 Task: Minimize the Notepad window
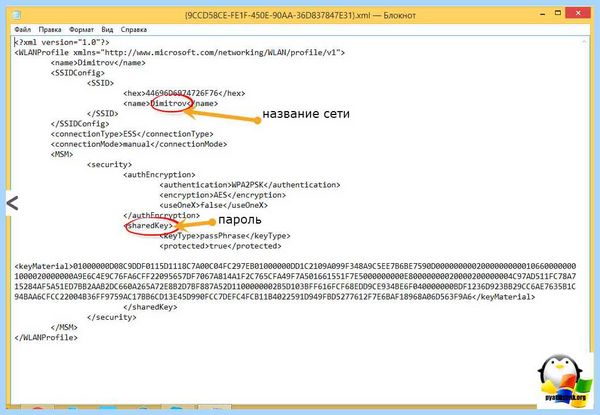543,14
